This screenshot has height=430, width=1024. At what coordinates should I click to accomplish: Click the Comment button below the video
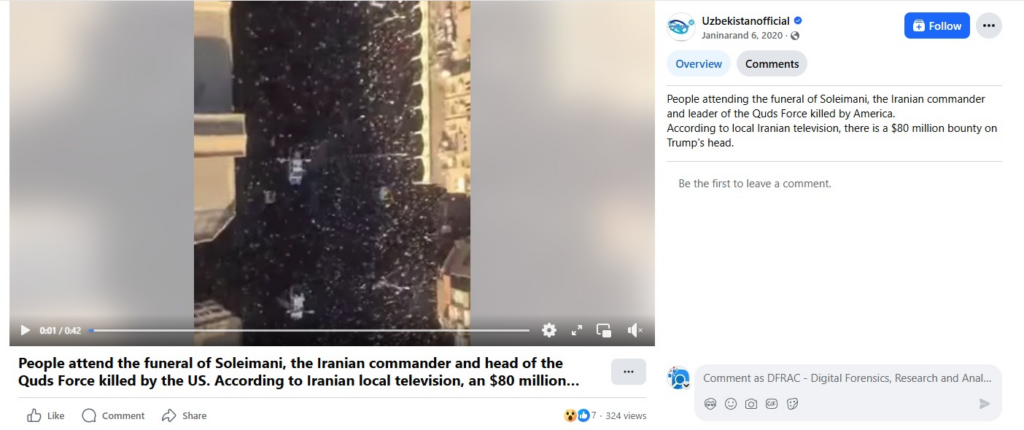[114, 416]
